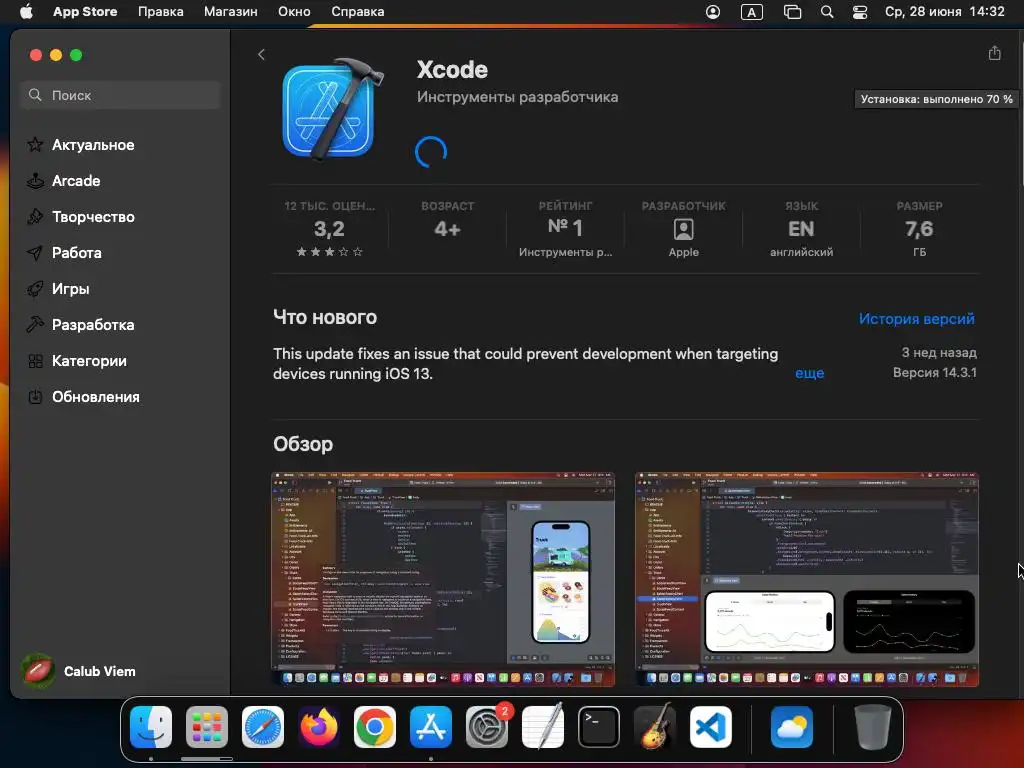Click the Что нового heading

pos(325,317)
